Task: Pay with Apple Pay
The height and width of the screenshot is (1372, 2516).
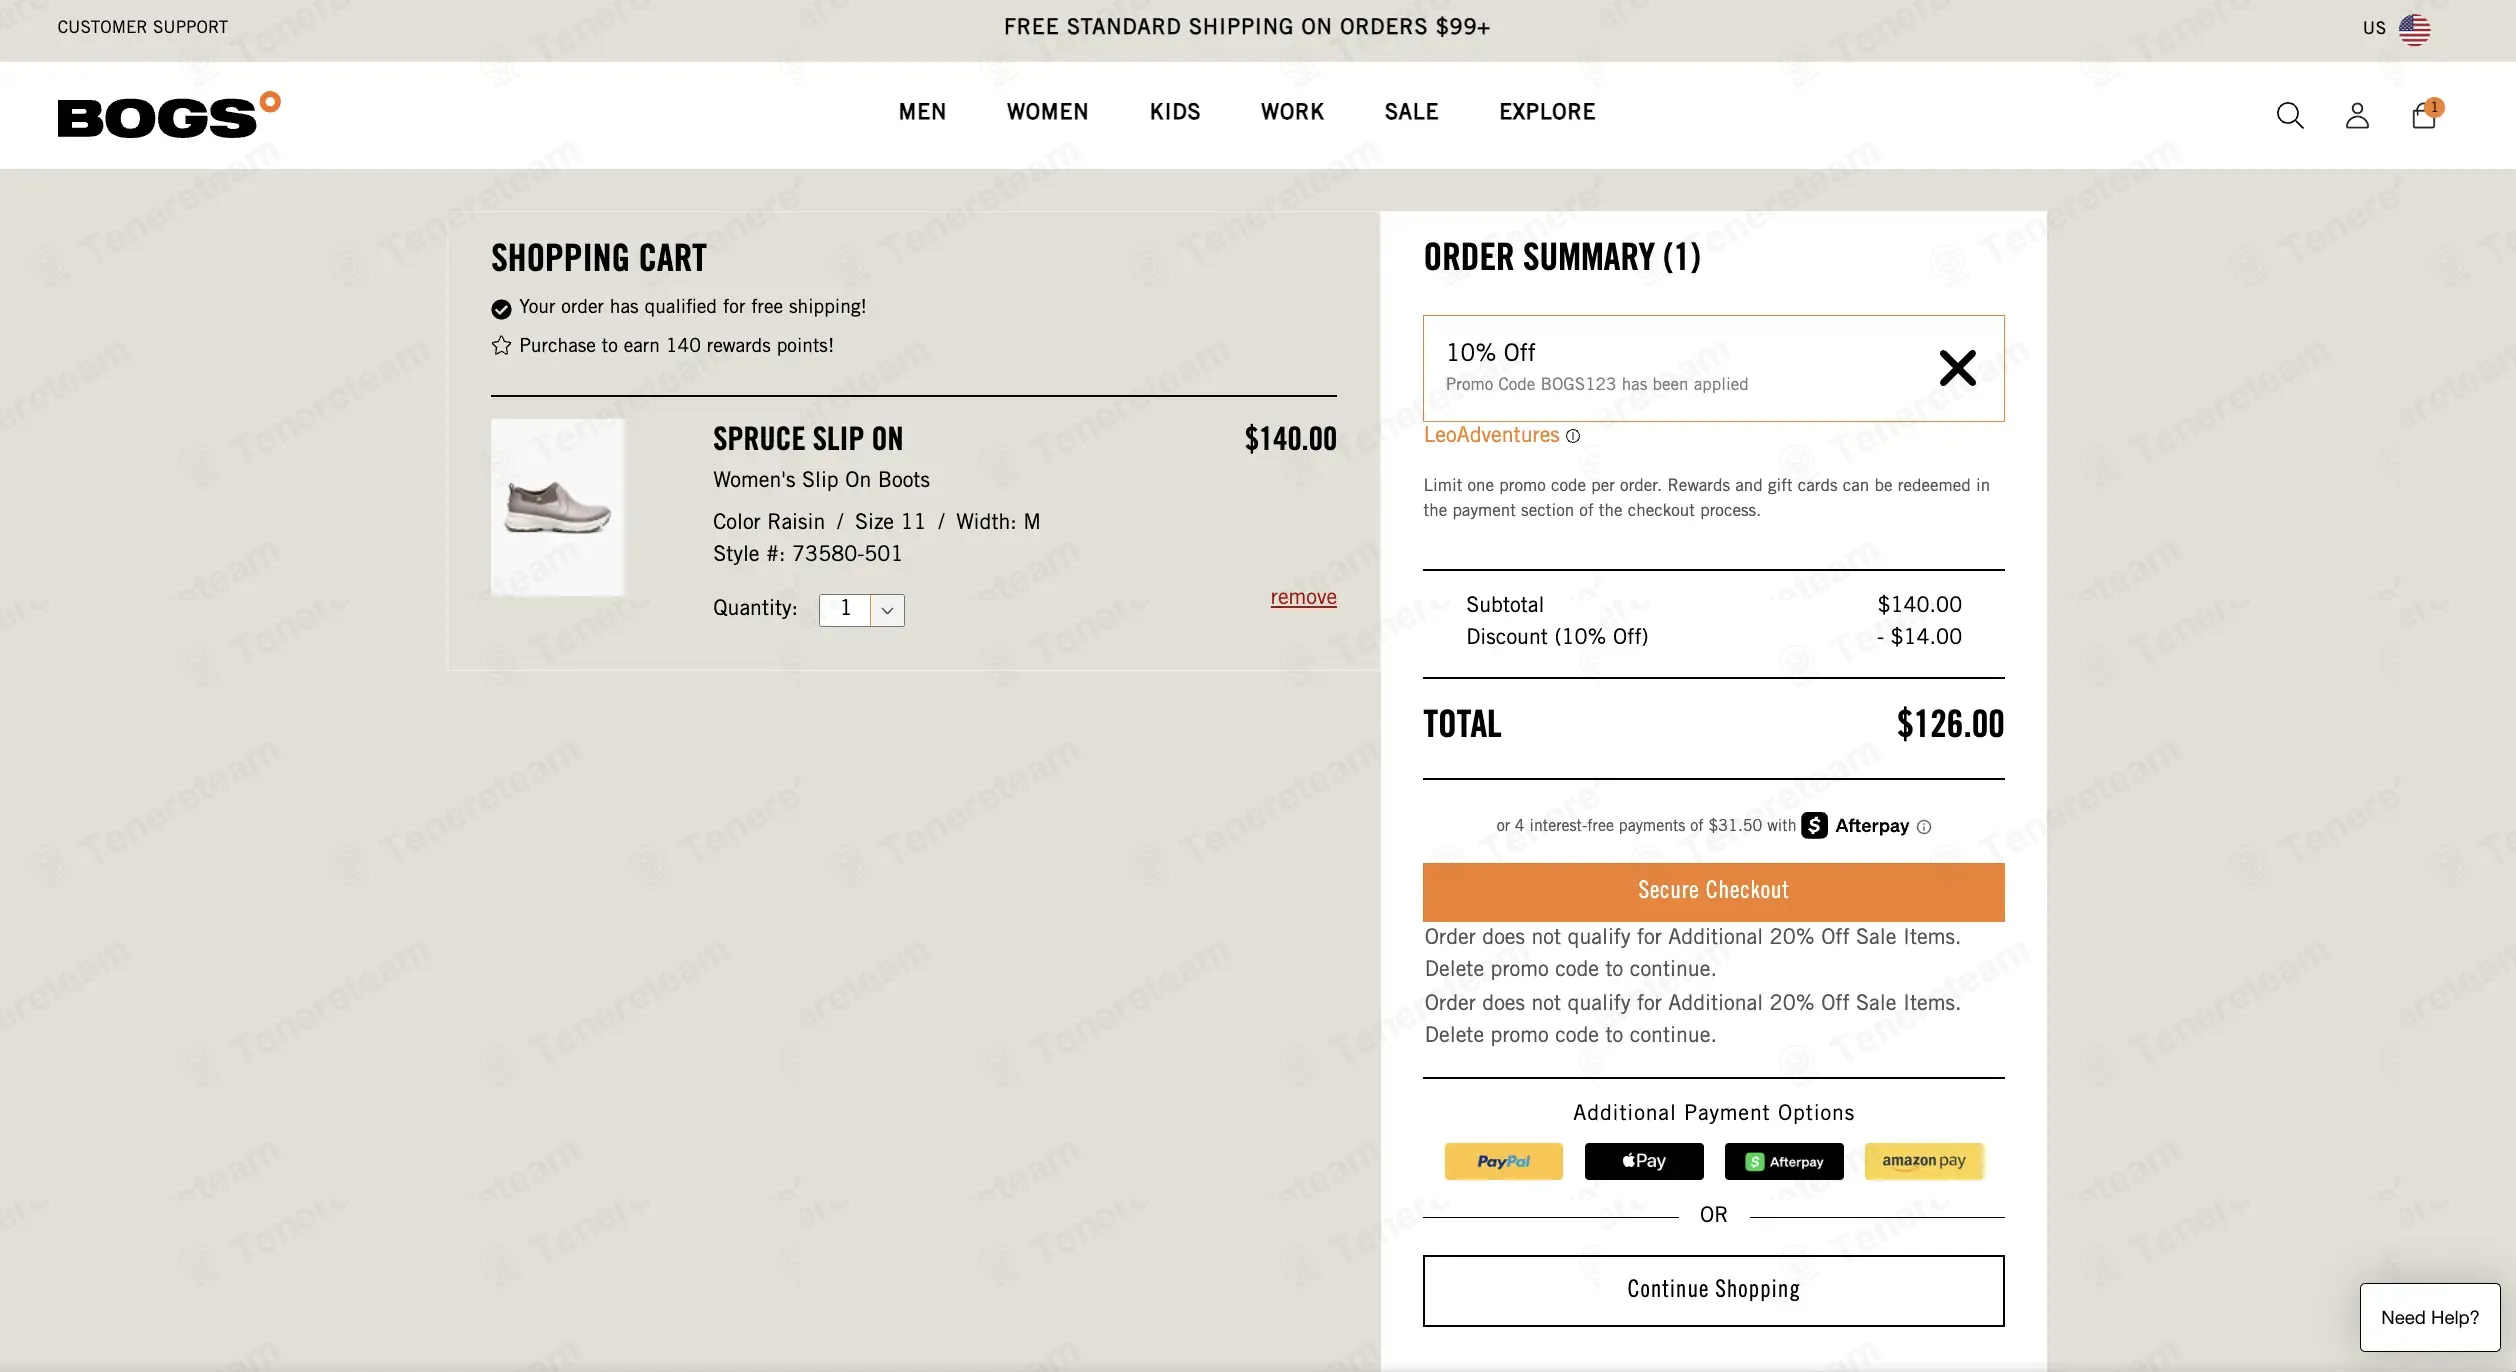Action: click(1644, 1161)
